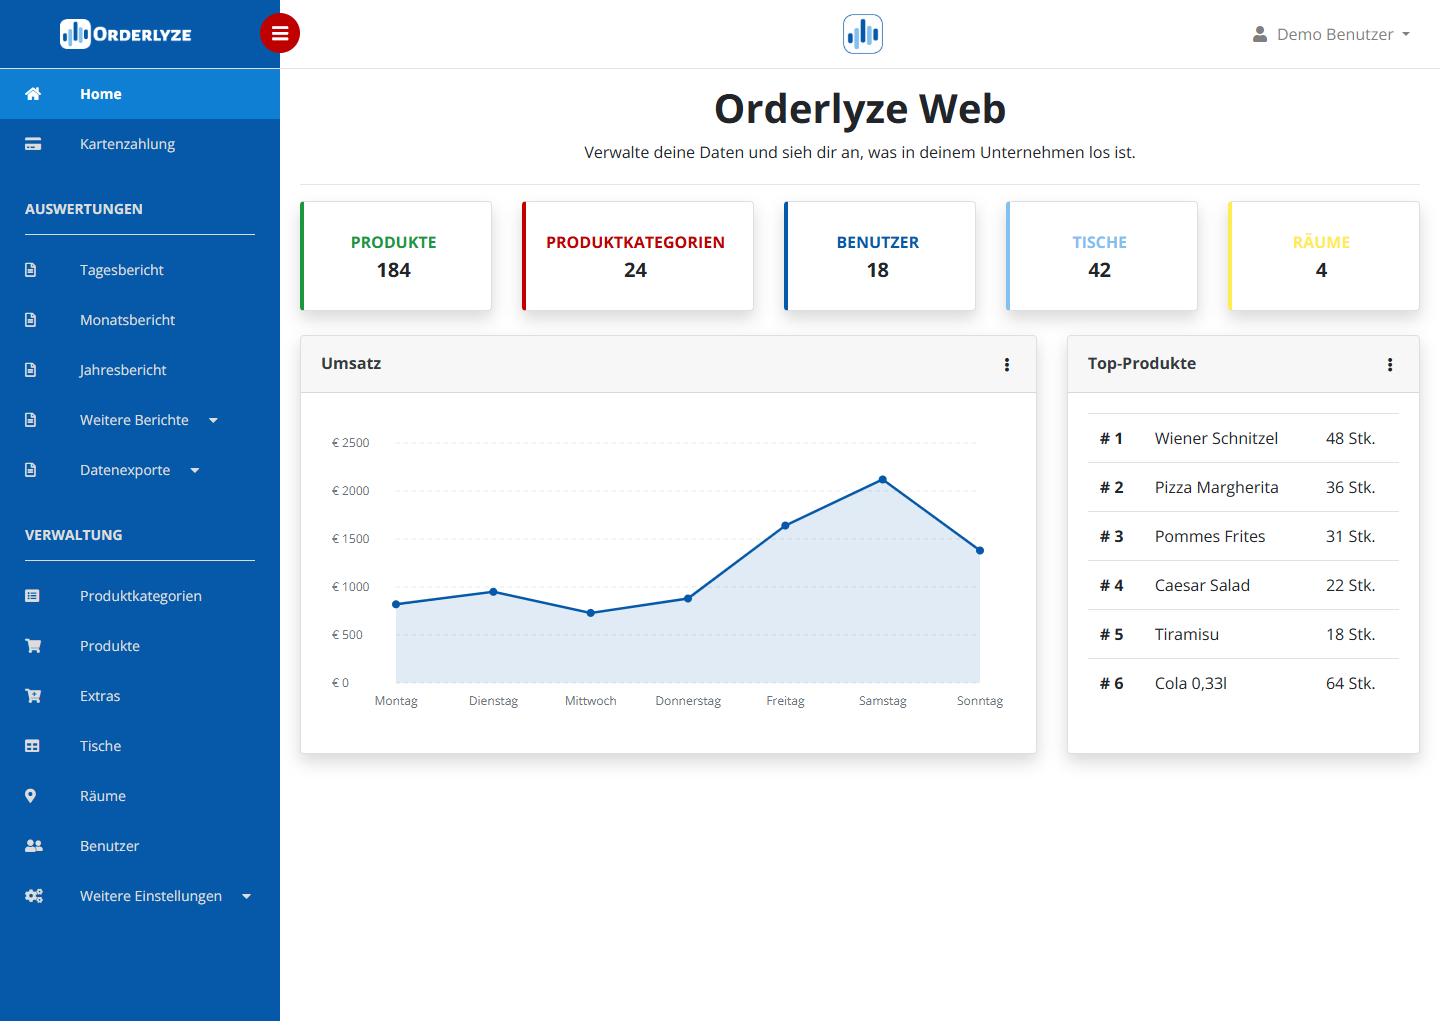
Task: Open the Demo Benutzer dropdown
Action: pos(1331,34)
